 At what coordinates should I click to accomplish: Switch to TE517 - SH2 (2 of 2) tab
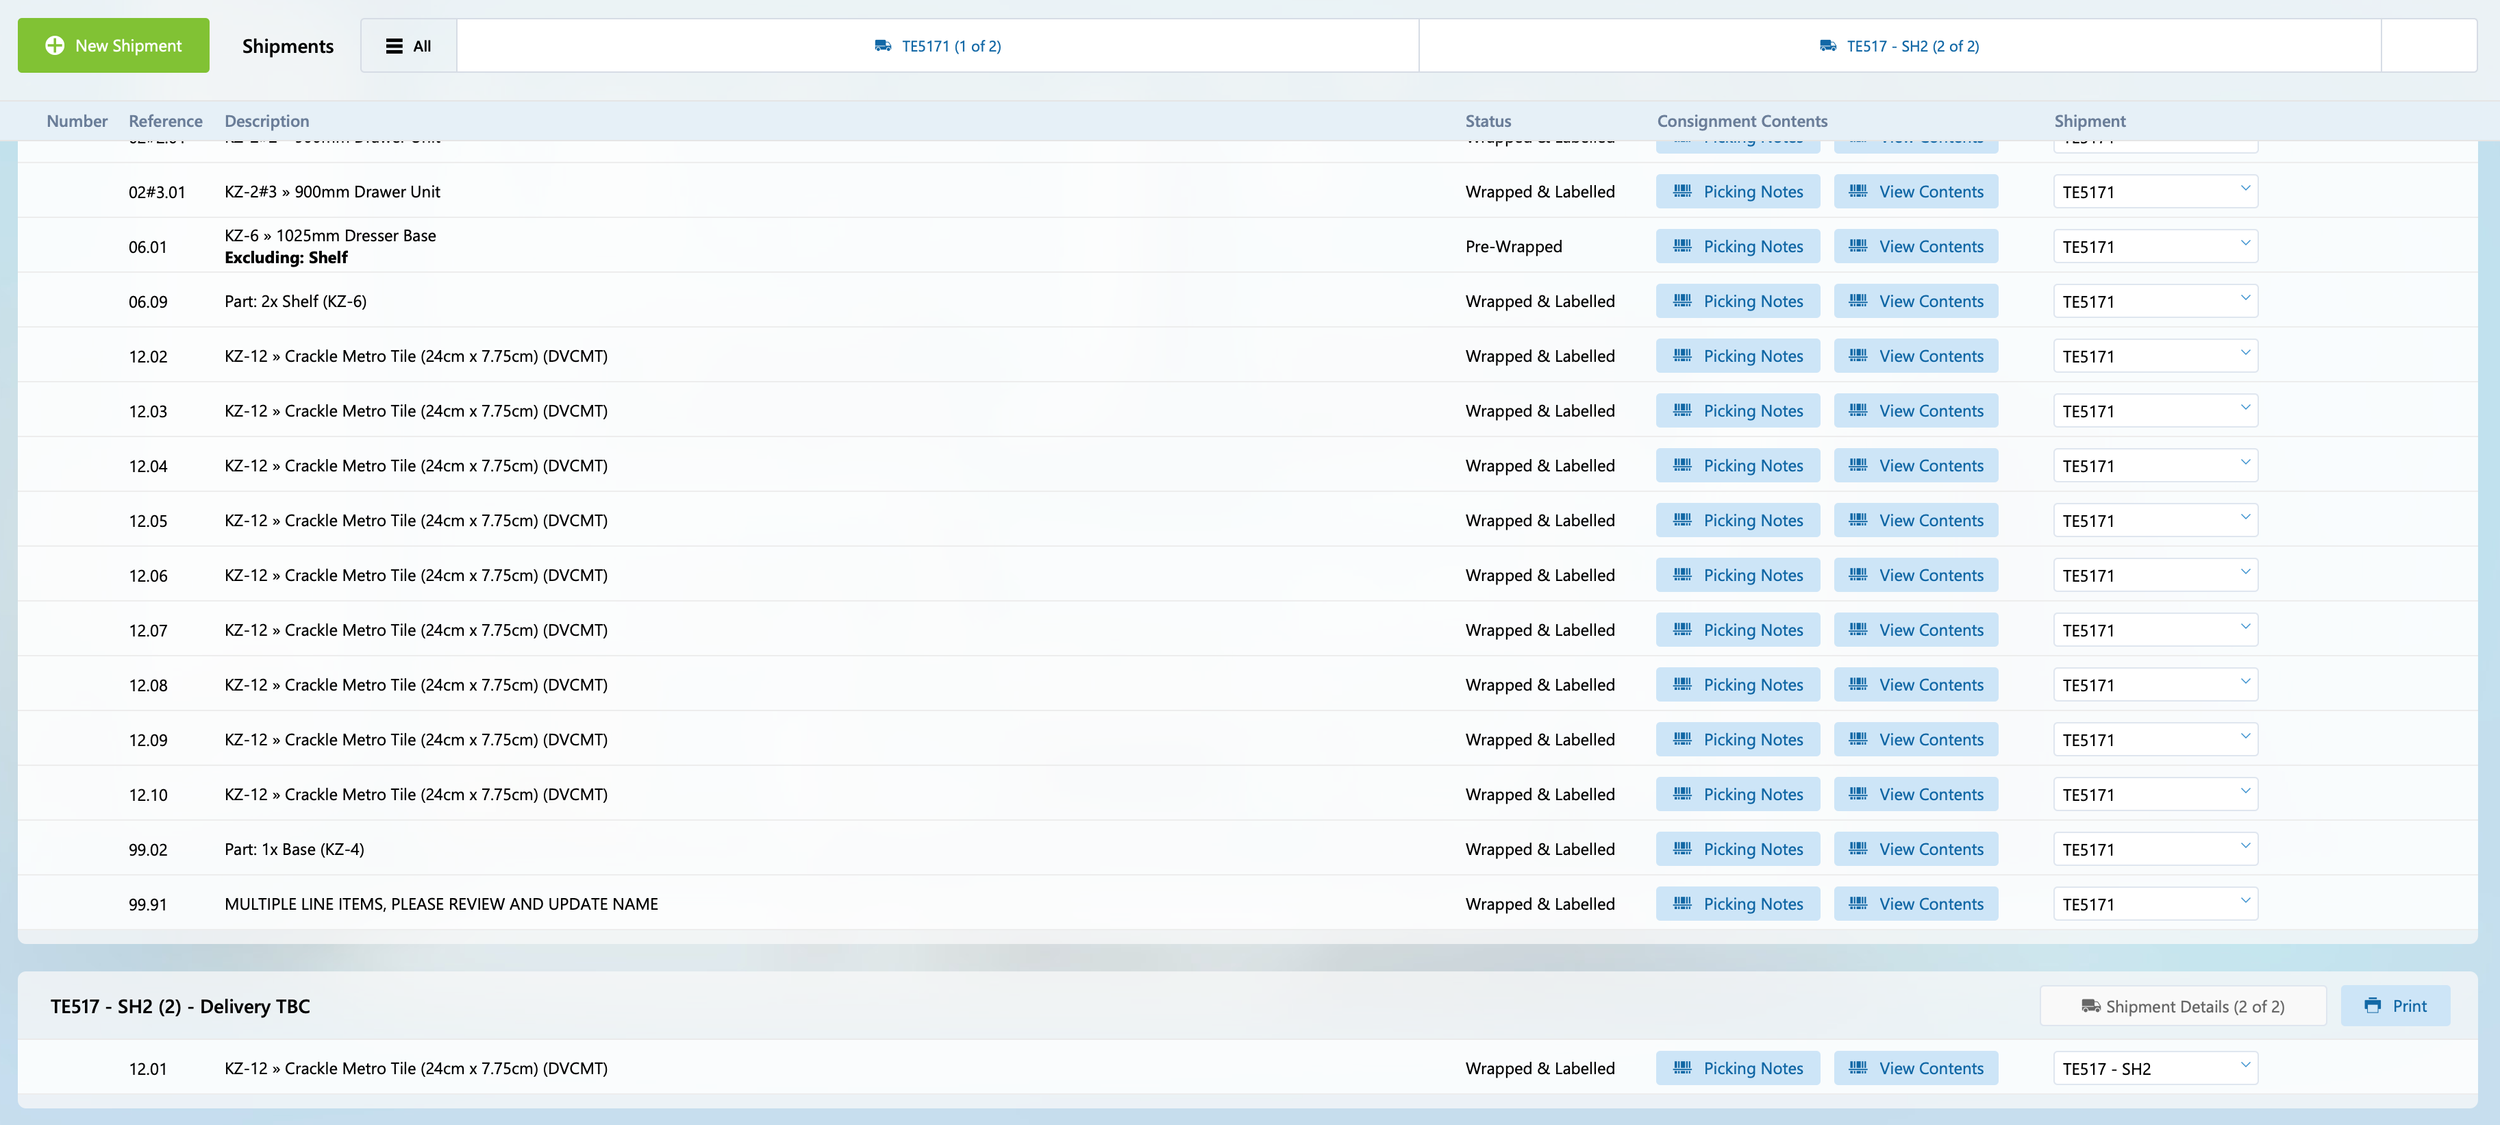click(1899, 46)
